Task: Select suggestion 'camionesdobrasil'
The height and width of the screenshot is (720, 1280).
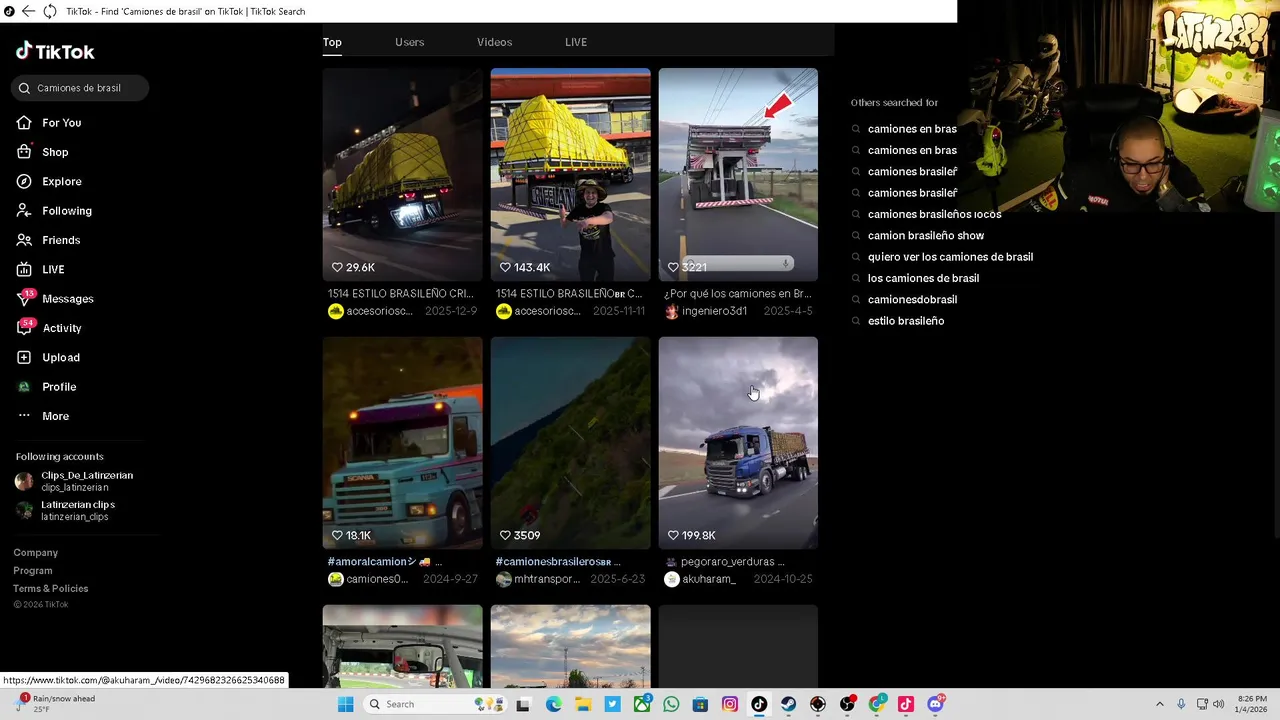Action: pyautogui.click(x=912, y=299)
